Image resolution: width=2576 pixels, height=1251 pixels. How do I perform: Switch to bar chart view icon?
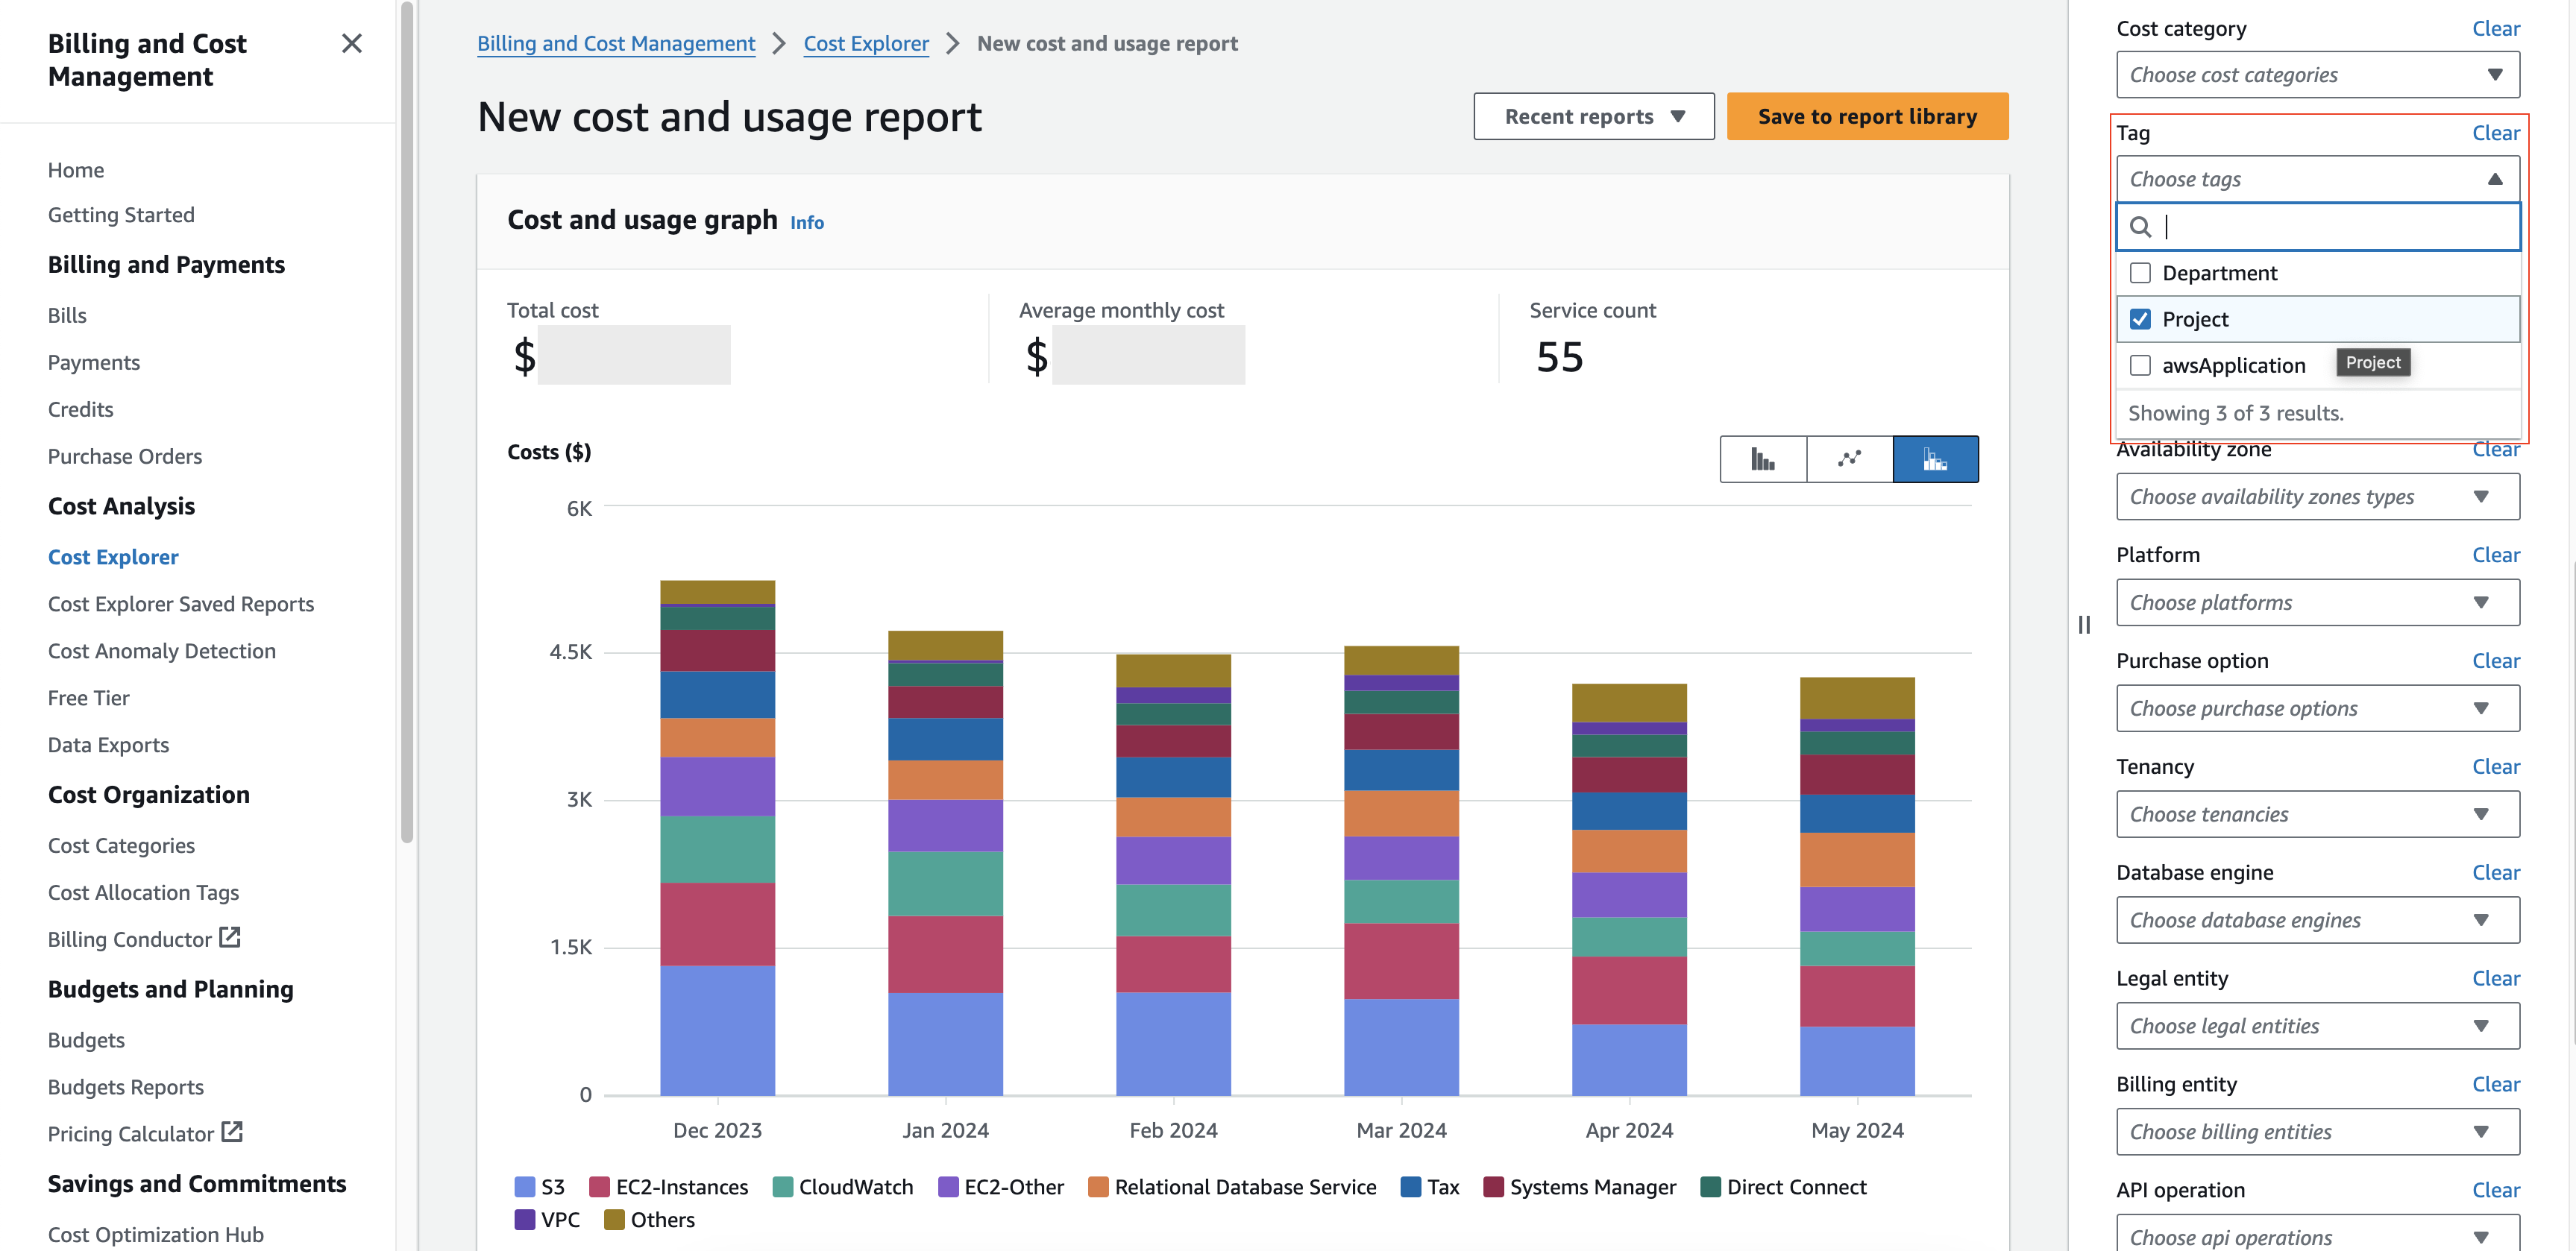[x=1762, y=459]
